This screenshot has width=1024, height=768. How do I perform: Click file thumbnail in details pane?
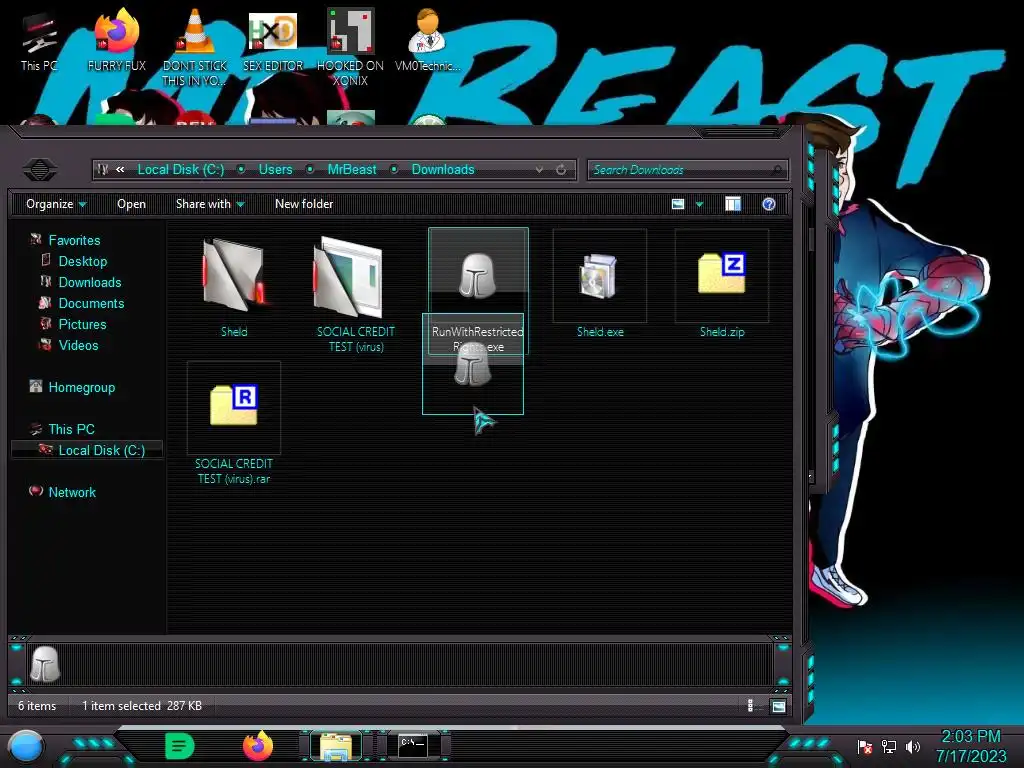coord(45,664)
